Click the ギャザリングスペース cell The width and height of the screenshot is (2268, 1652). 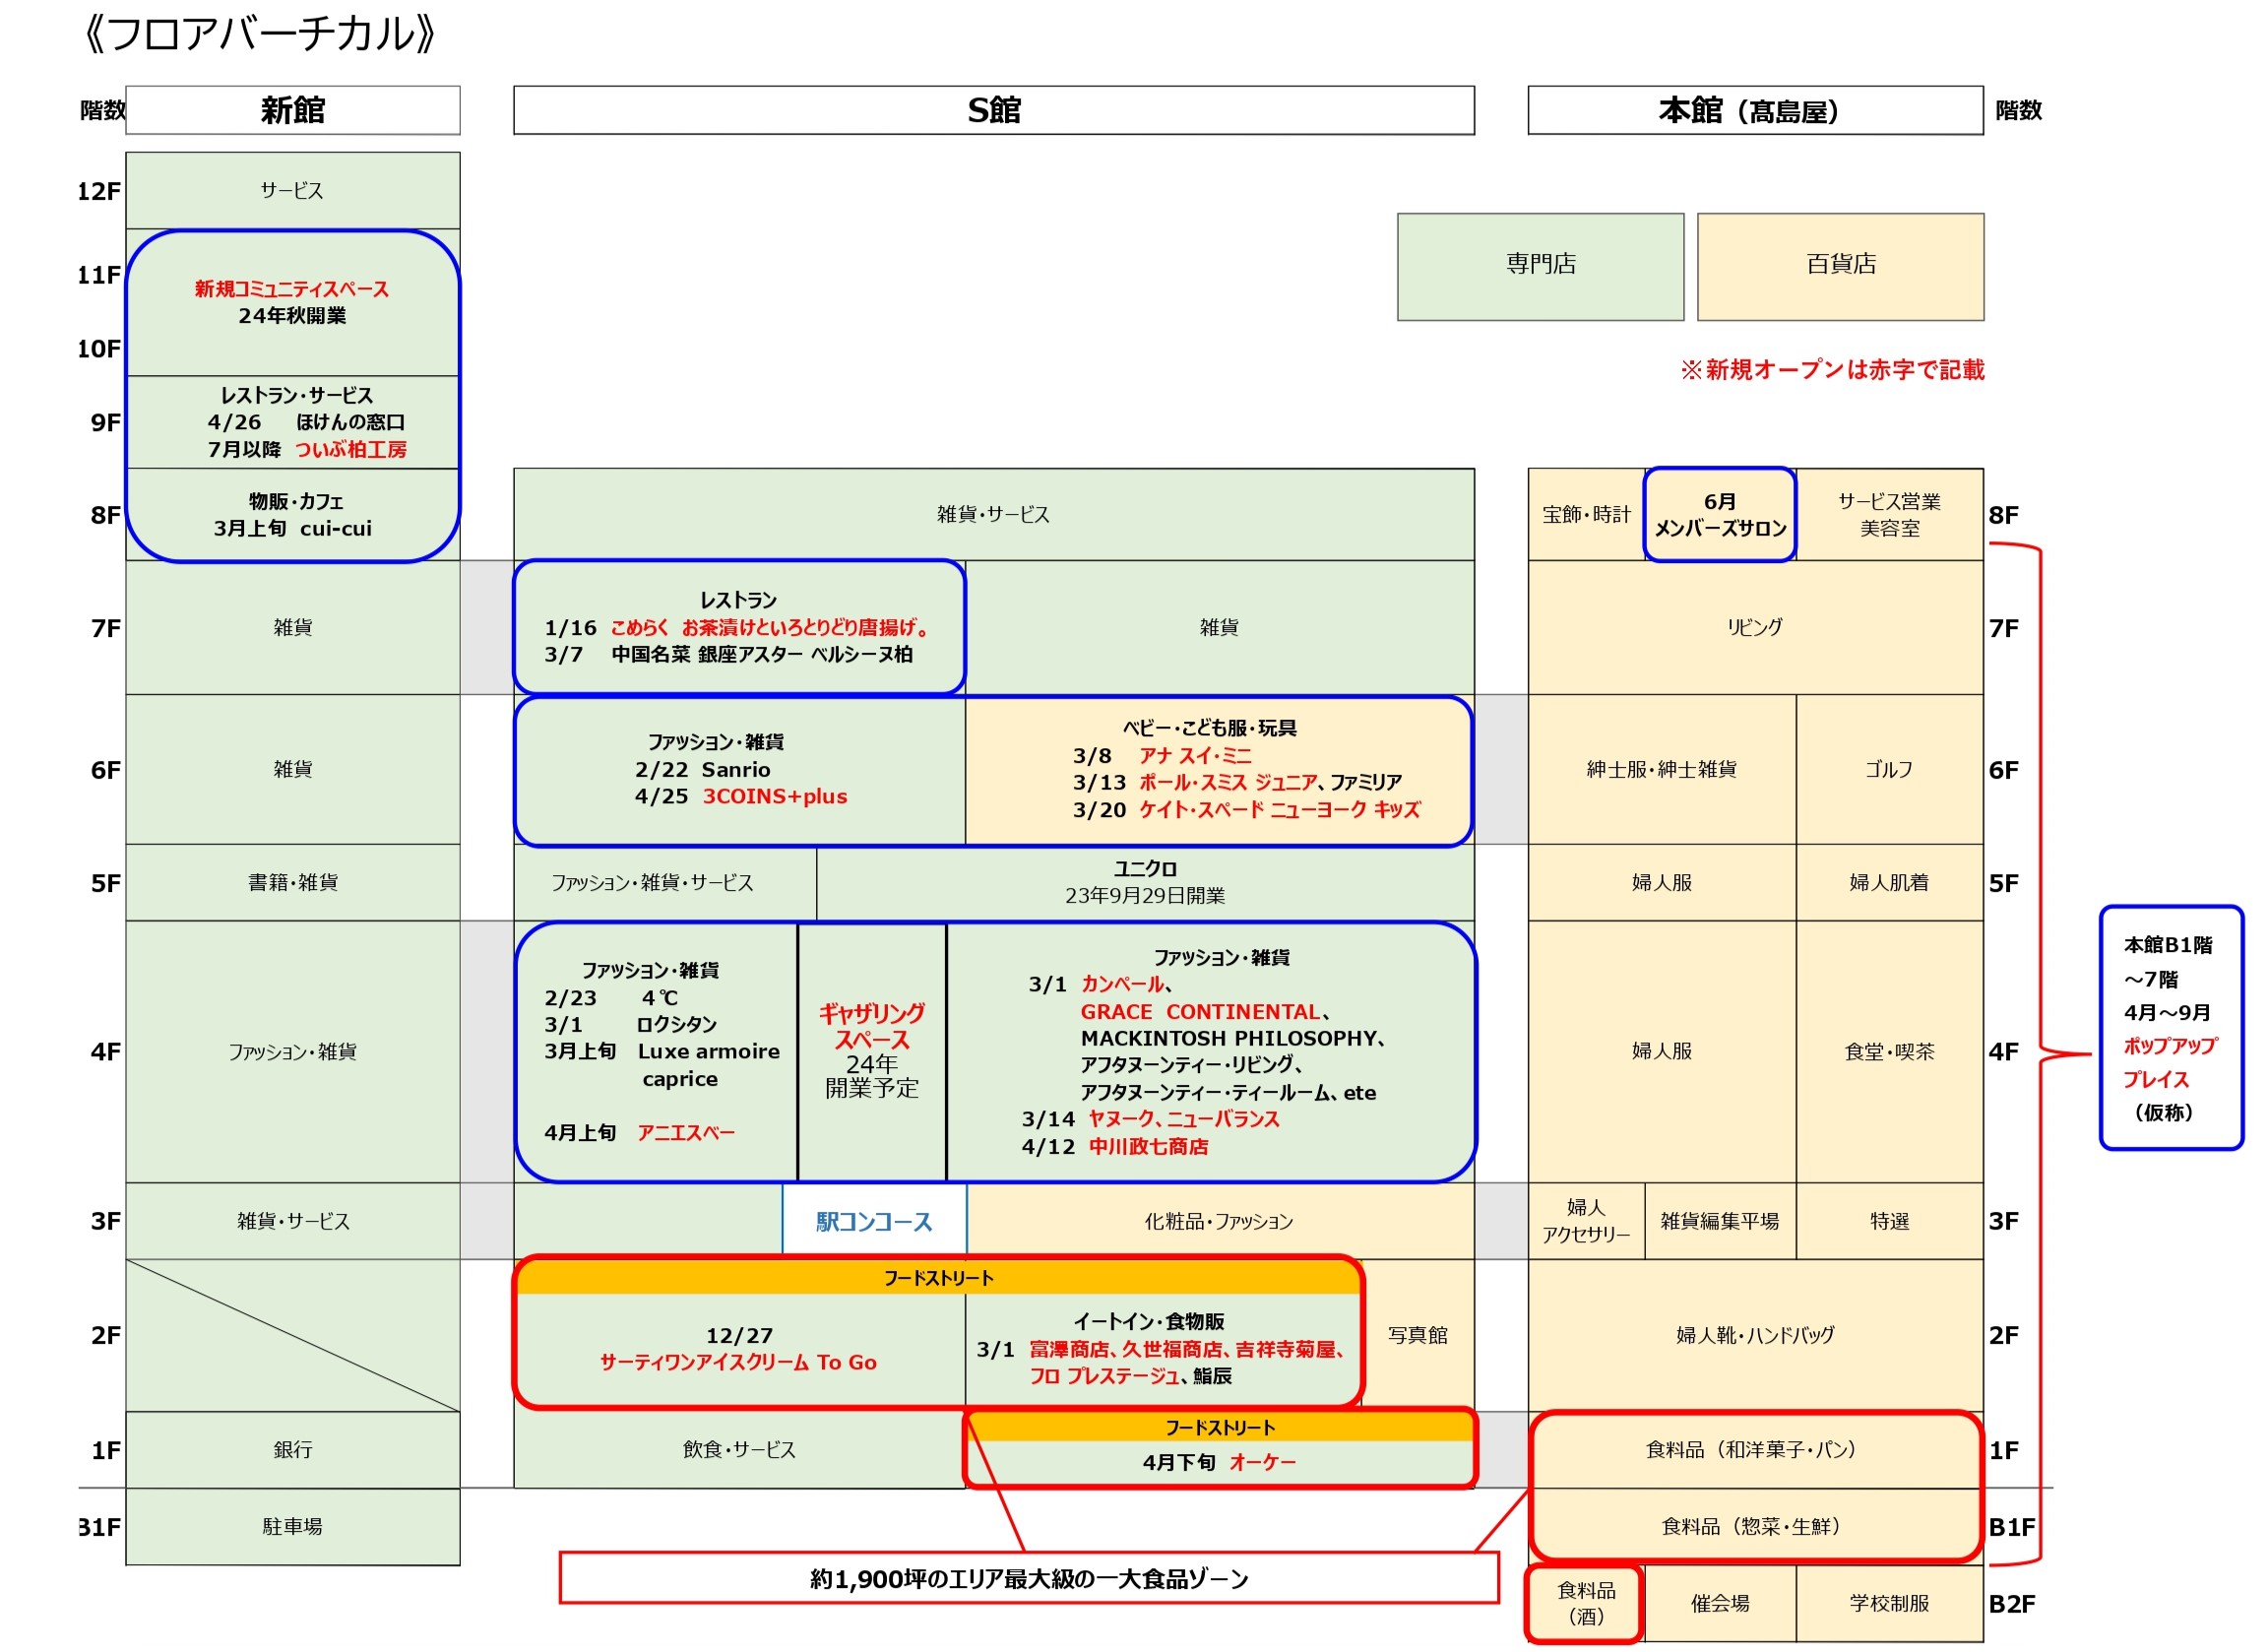point(873,1052)
